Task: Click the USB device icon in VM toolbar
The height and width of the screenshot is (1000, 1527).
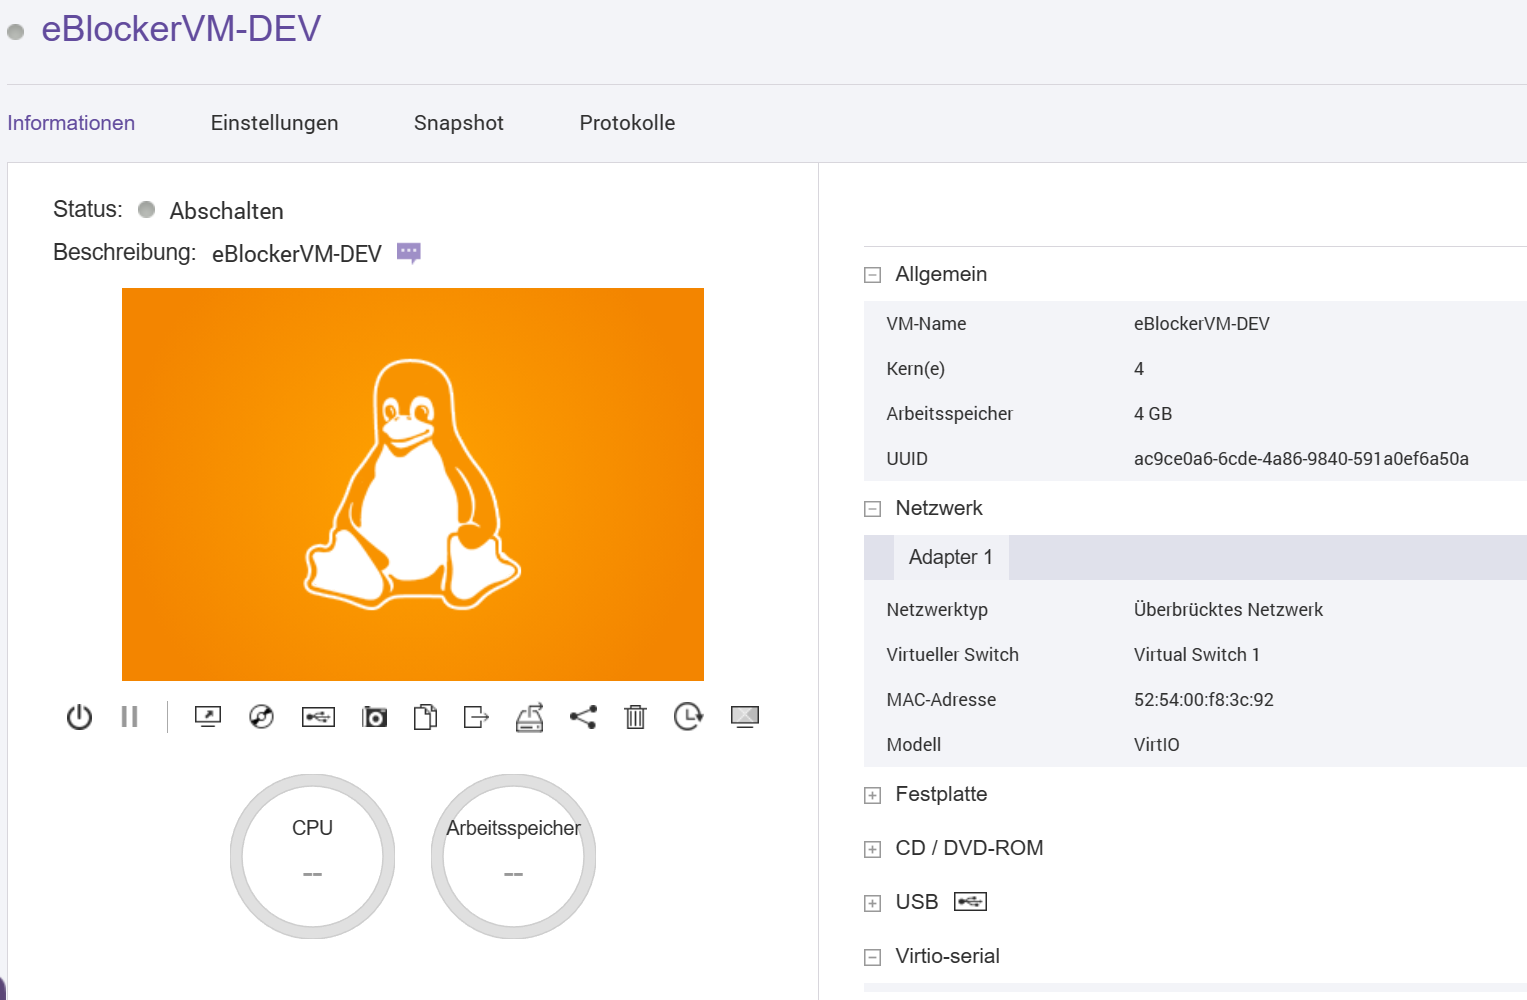Action: pyautogui.click(x=318, y=717)
